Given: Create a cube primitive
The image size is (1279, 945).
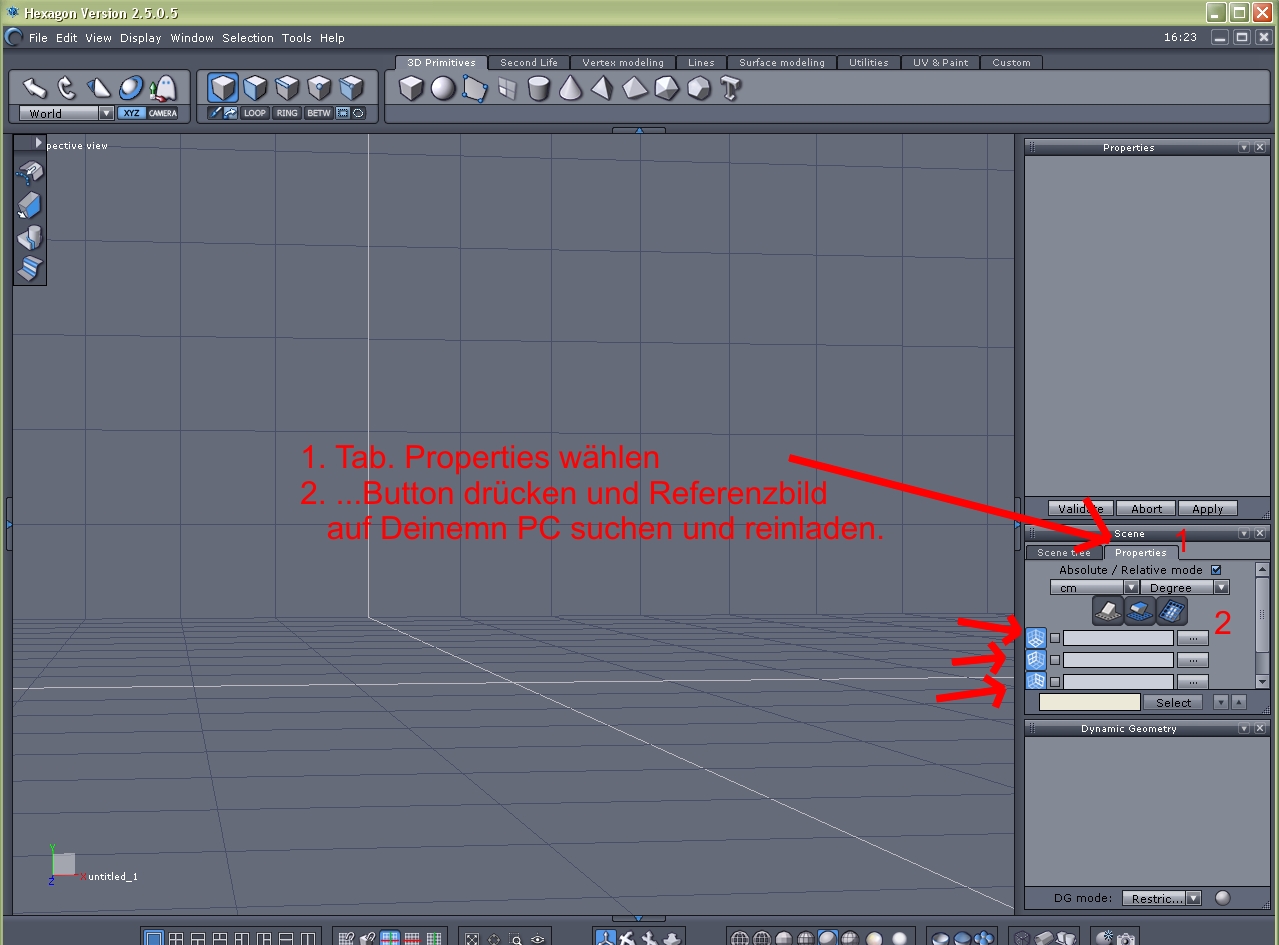Looking at the screenshot, I should pos(411,89).
